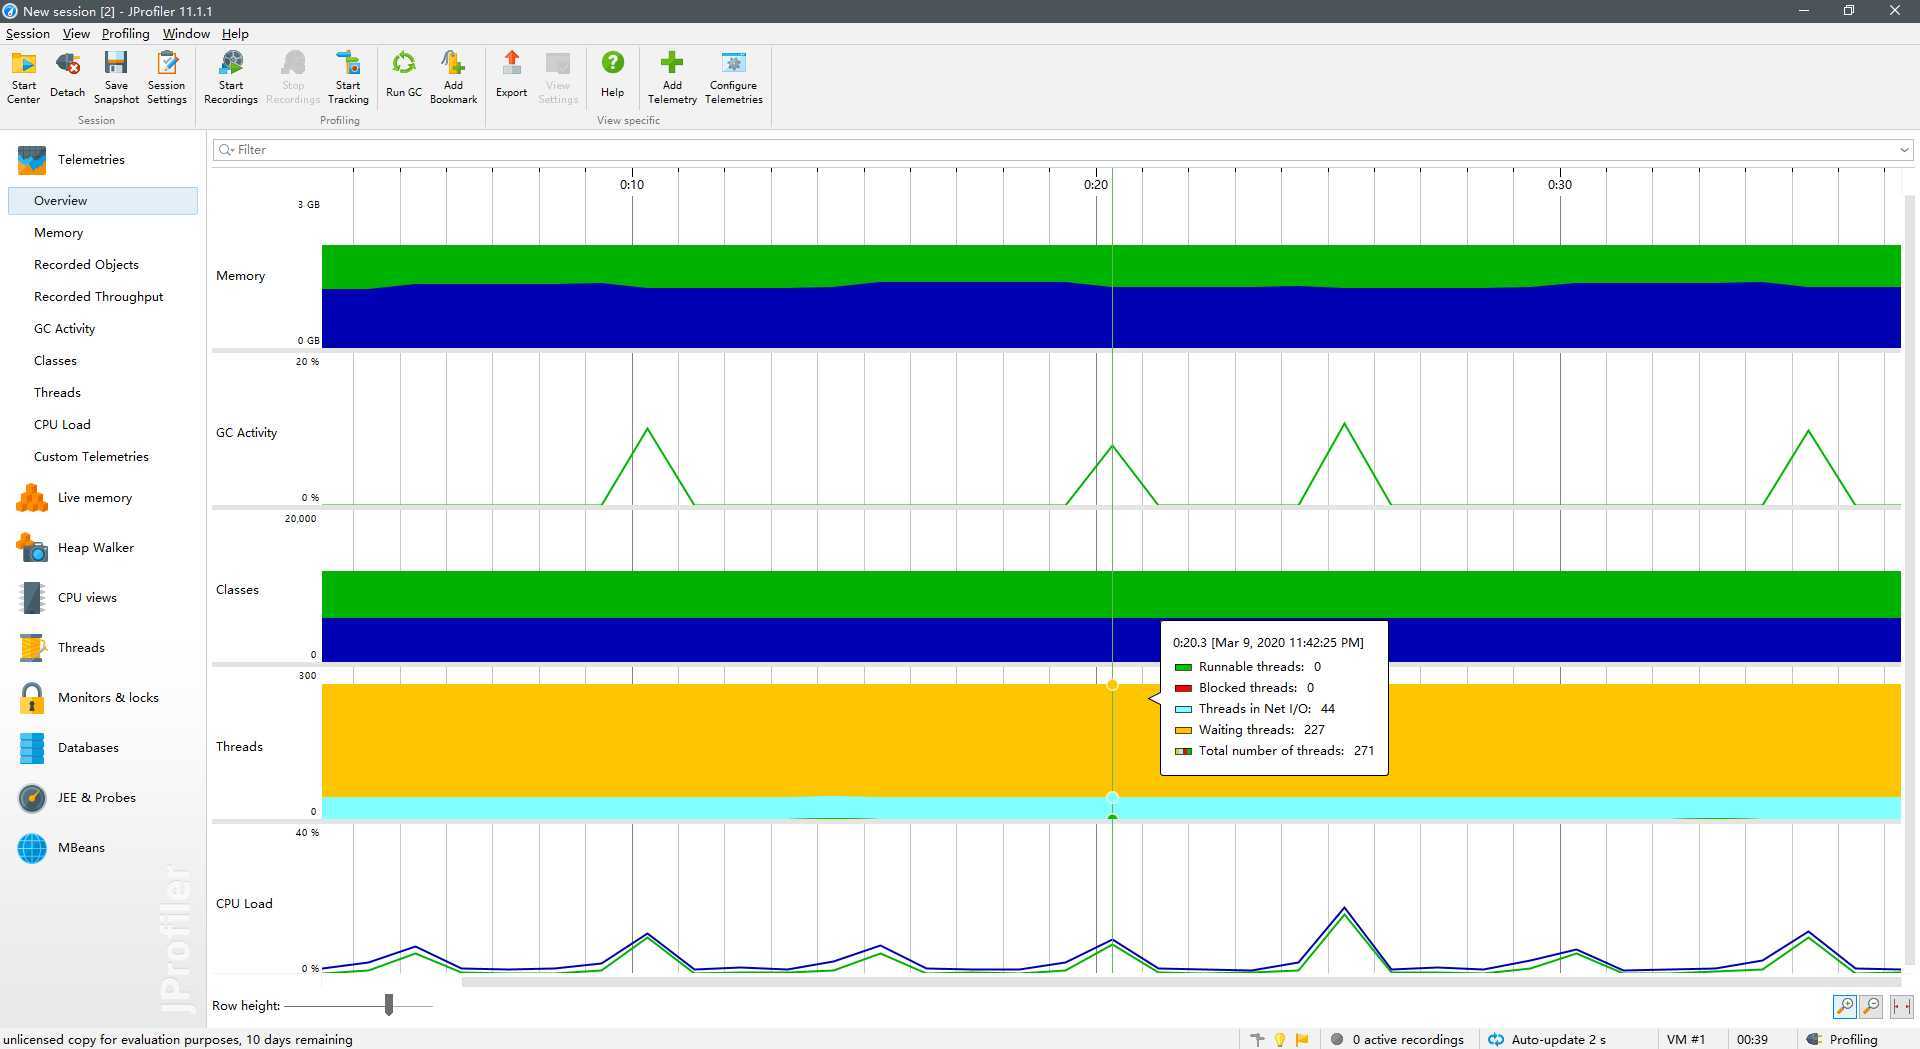Click the Memory telemetry row label

click(240, 275)
